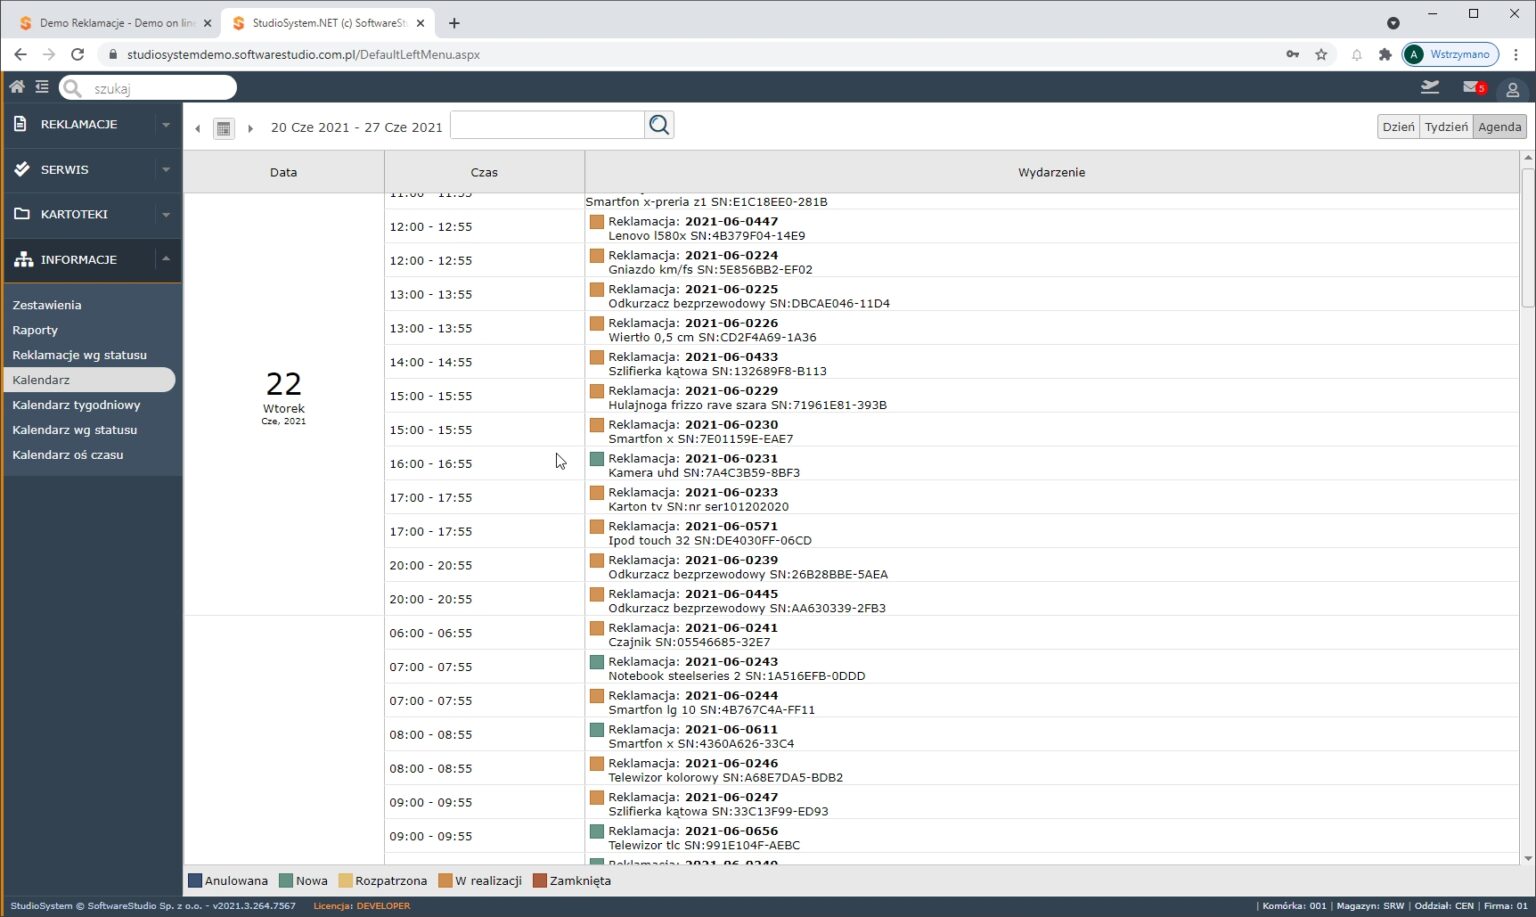Screen dimensions: 1536x917
Task: Click the magnifier search button in calendar
Action: pos(659,125)
